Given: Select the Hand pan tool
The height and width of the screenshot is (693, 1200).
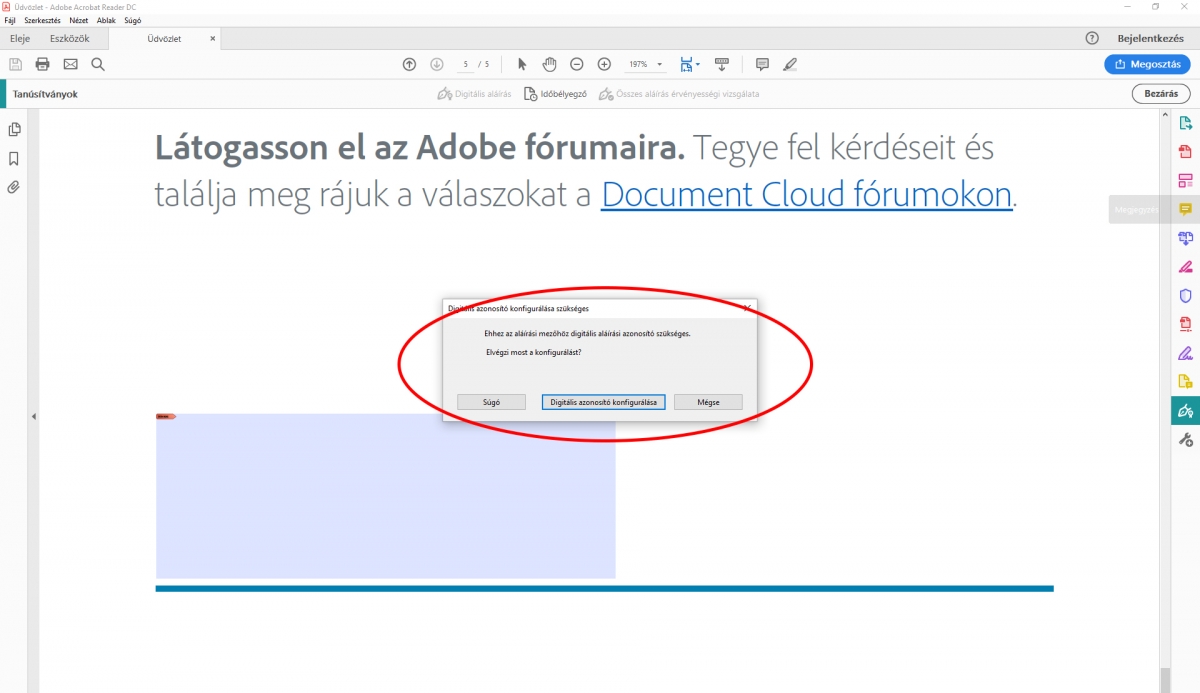Looking at the screenshot, I should point(549,64).
